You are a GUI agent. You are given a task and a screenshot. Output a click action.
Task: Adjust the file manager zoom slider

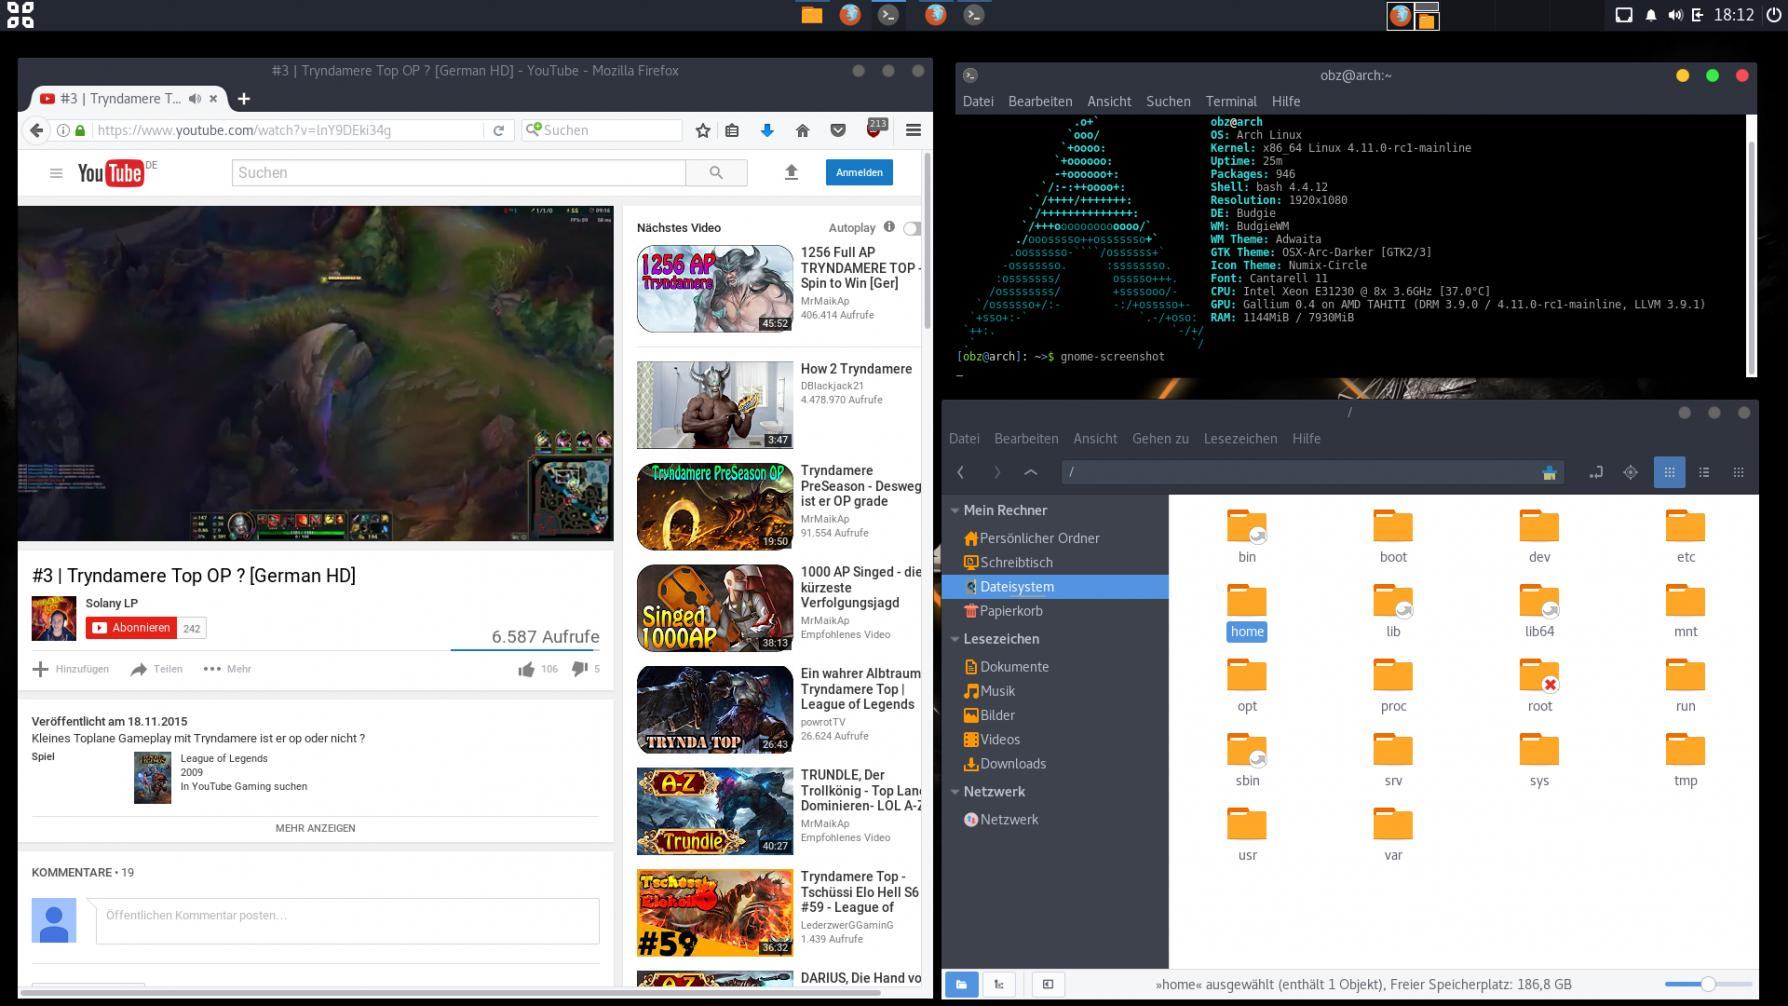pyautogui.click(x=1708, y=984)
